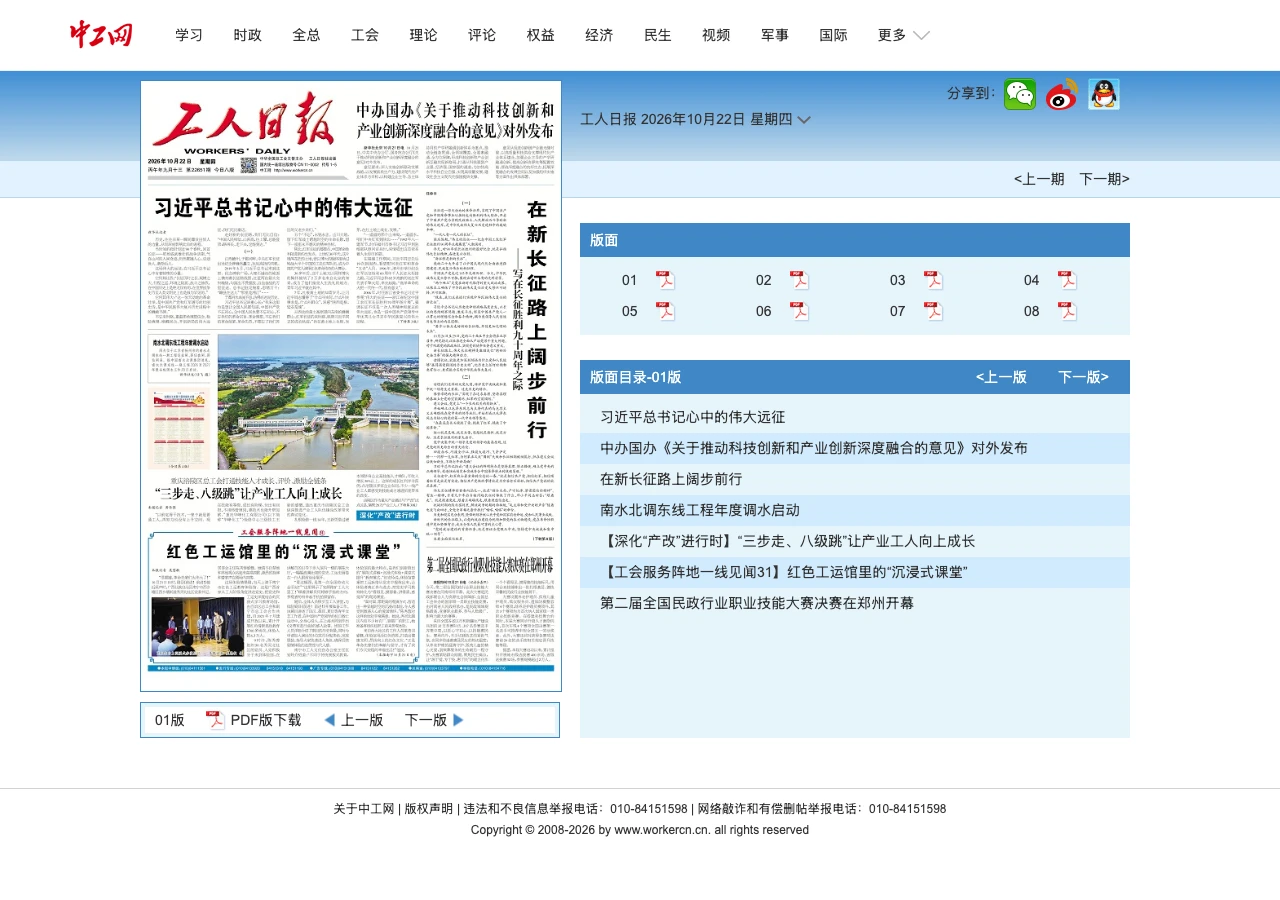Image resolution: width=1280 pixels, height=900 pixels.
Task: Open the 中办国办 科技创新 article link
Action: click(814, 448)
